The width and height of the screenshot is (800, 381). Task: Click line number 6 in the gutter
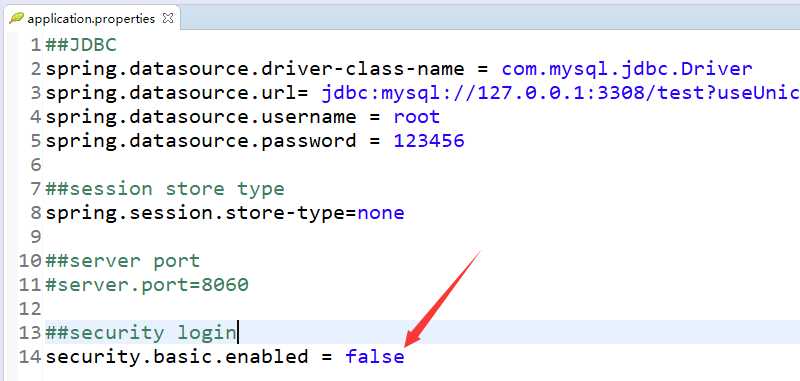click(x=36, y=165)
